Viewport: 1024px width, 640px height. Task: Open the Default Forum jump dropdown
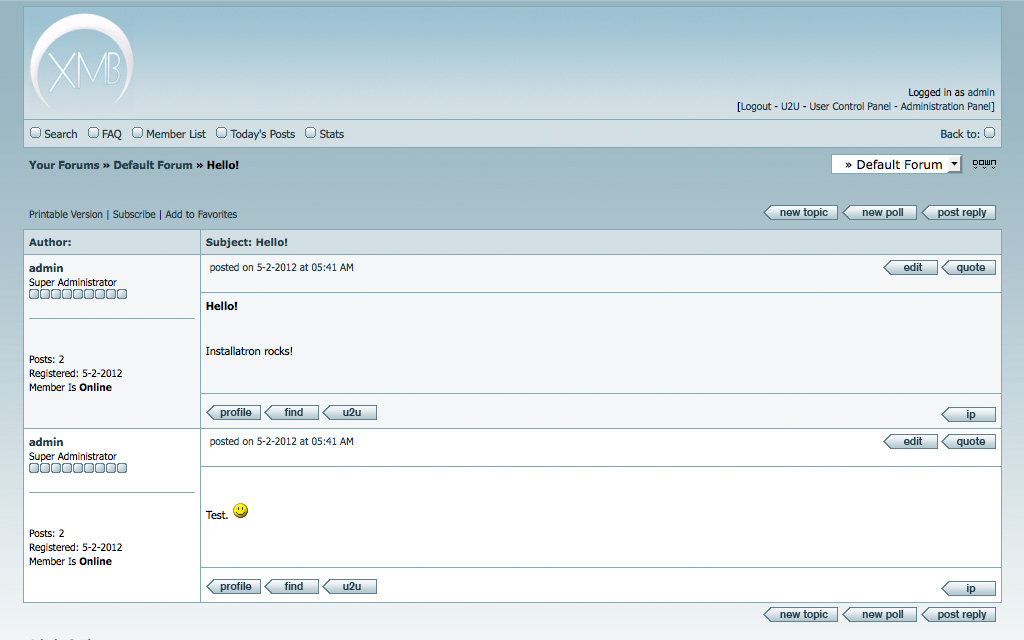896,164
